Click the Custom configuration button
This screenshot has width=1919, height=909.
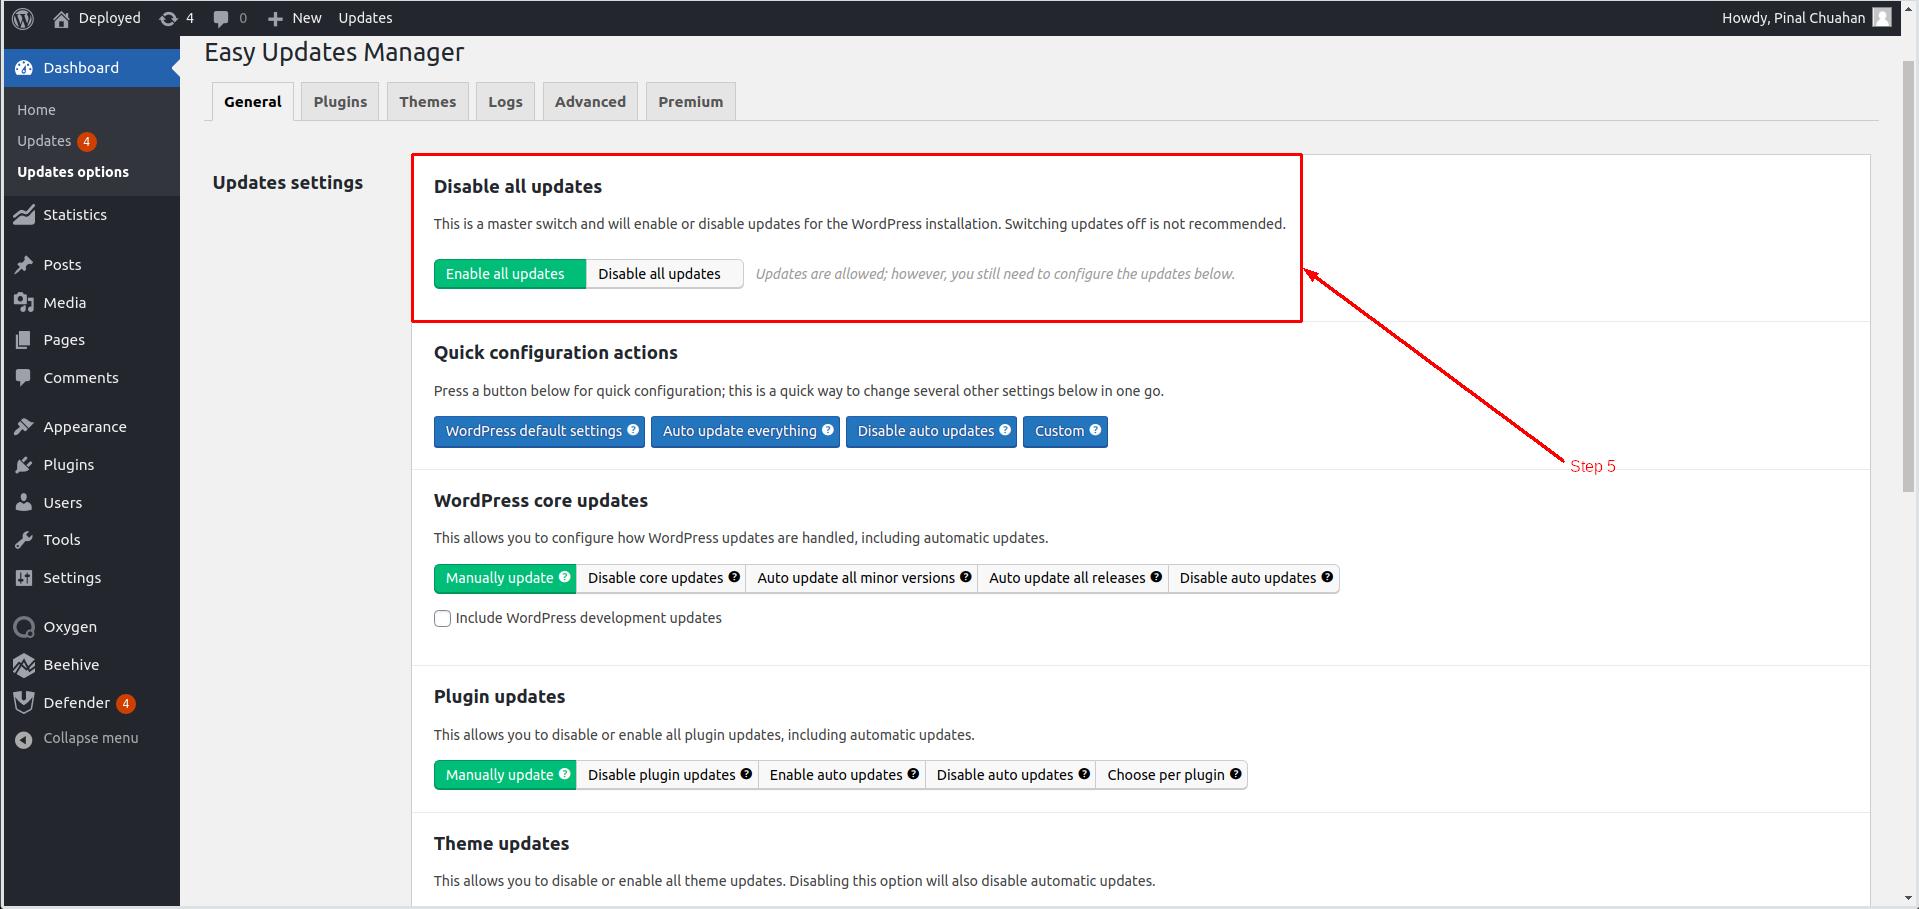coord(1065,432)
